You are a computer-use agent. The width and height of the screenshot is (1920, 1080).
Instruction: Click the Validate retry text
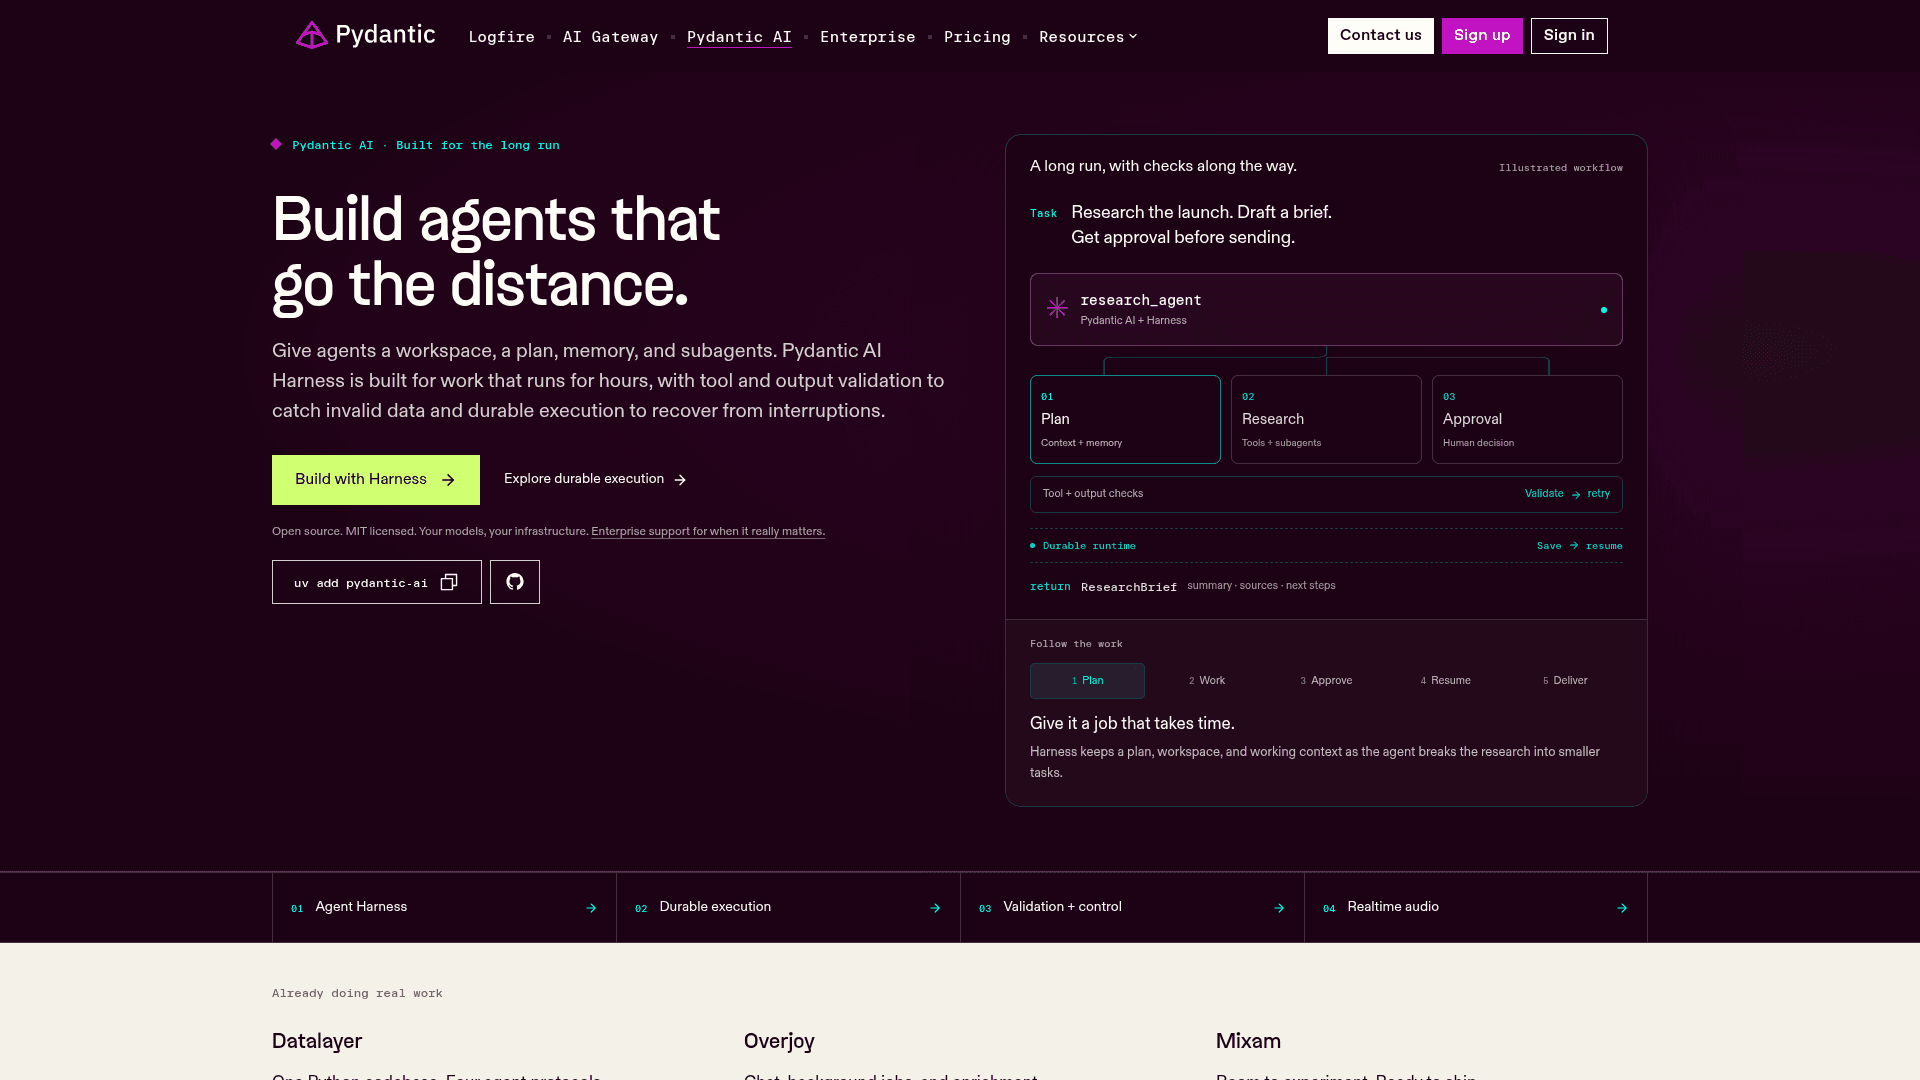[x=1567, y=494]
